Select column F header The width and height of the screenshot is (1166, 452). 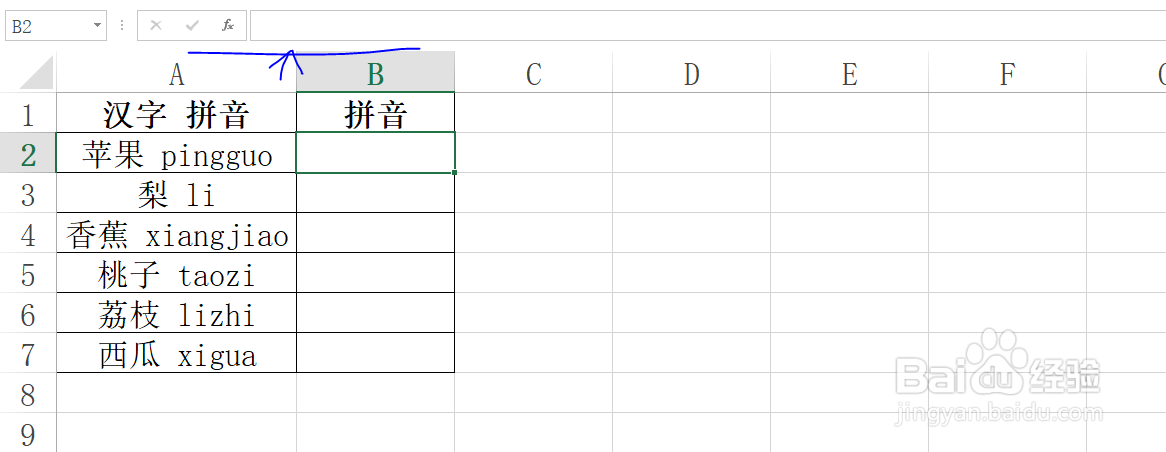click(x=1007, y=74)
